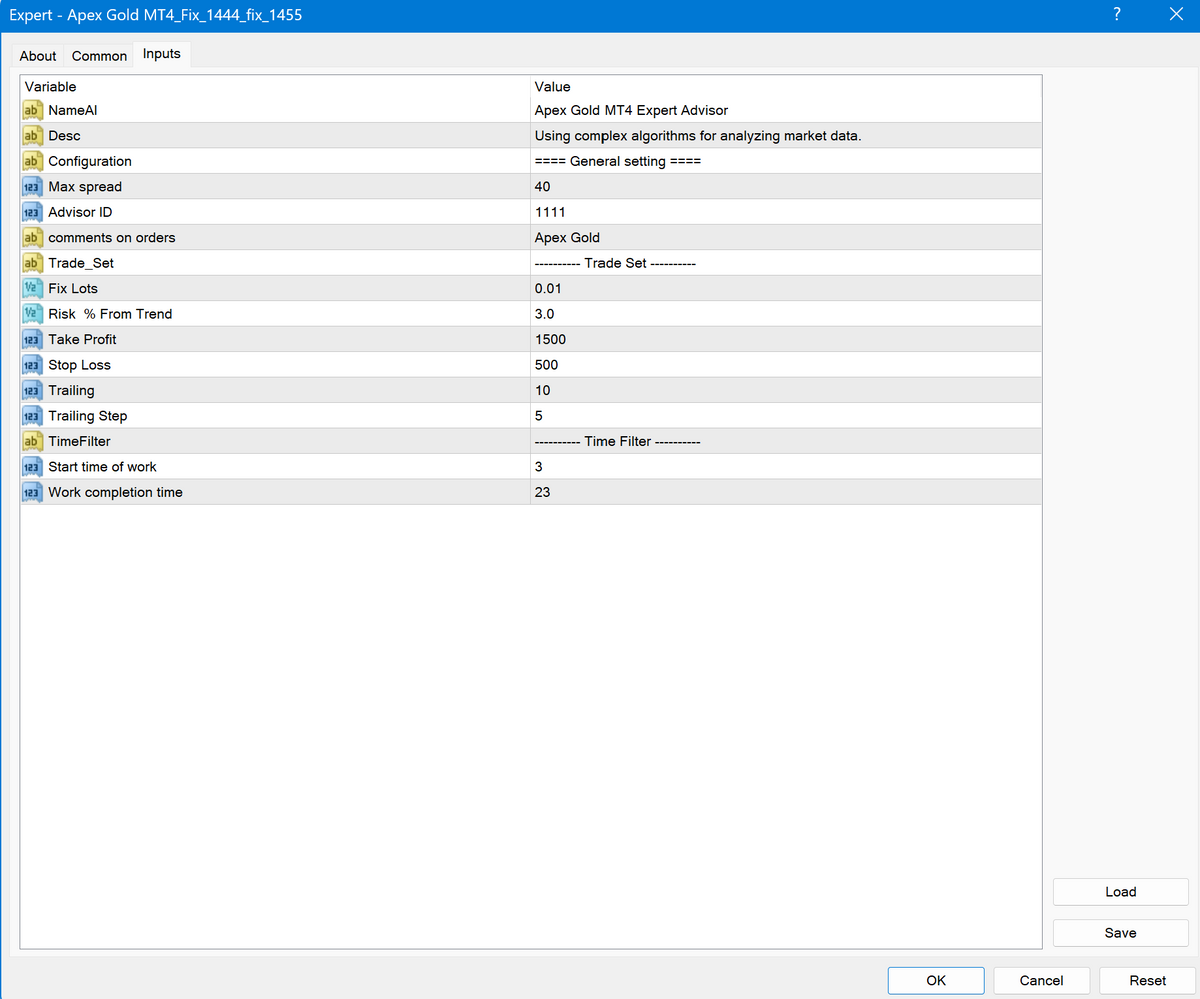Select the icon beside Trailing Step
This screenshot has width=1200, height=999.
click(x=31, y=416)
